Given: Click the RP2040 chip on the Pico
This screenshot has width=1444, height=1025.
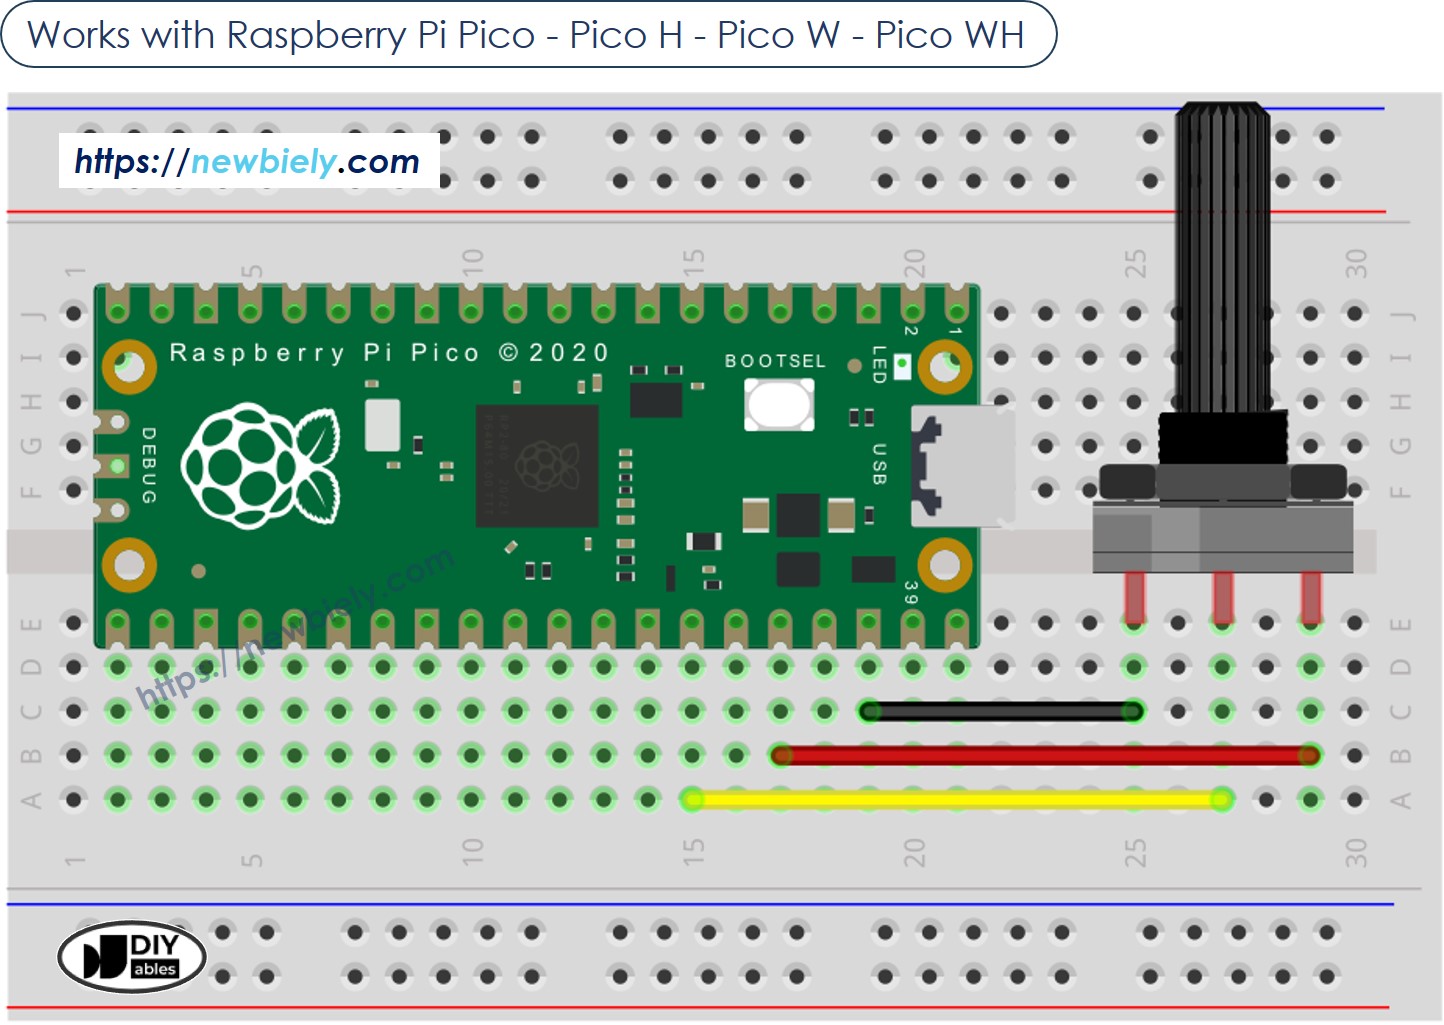Looking at the screenshot, I should (537, 466).
